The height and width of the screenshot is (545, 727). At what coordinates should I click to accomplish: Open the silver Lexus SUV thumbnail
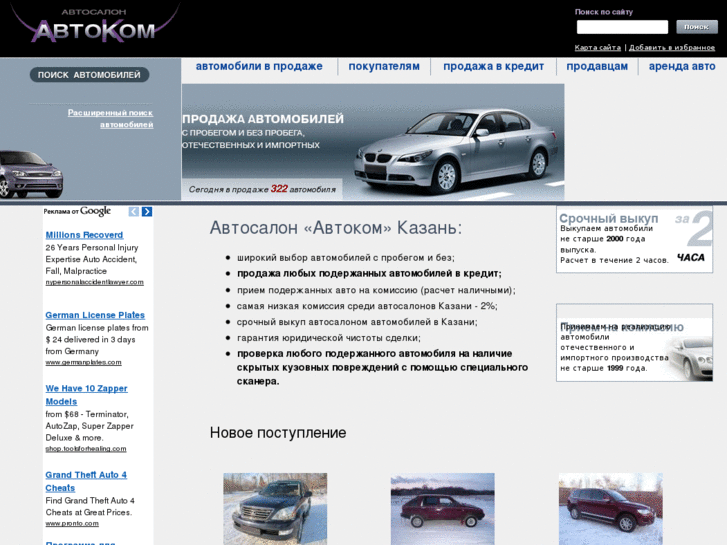(x=275, y=508)
